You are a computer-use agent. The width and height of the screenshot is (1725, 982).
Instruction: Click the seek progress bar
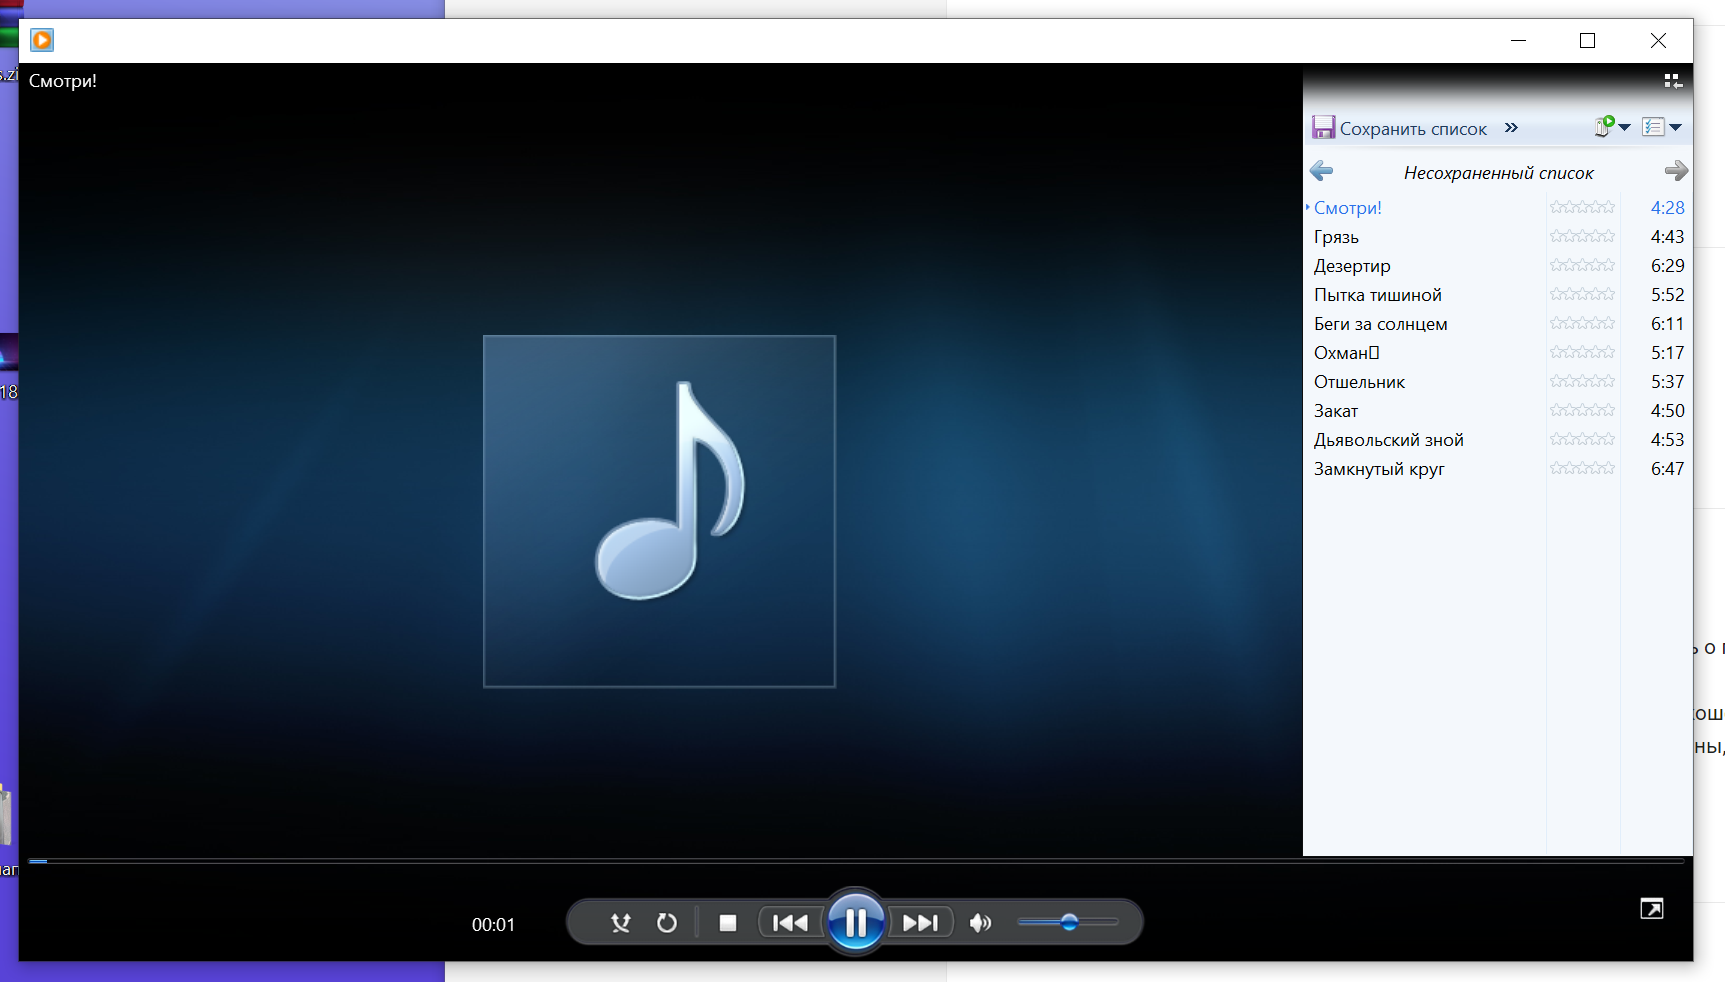(x=856, y=860)
